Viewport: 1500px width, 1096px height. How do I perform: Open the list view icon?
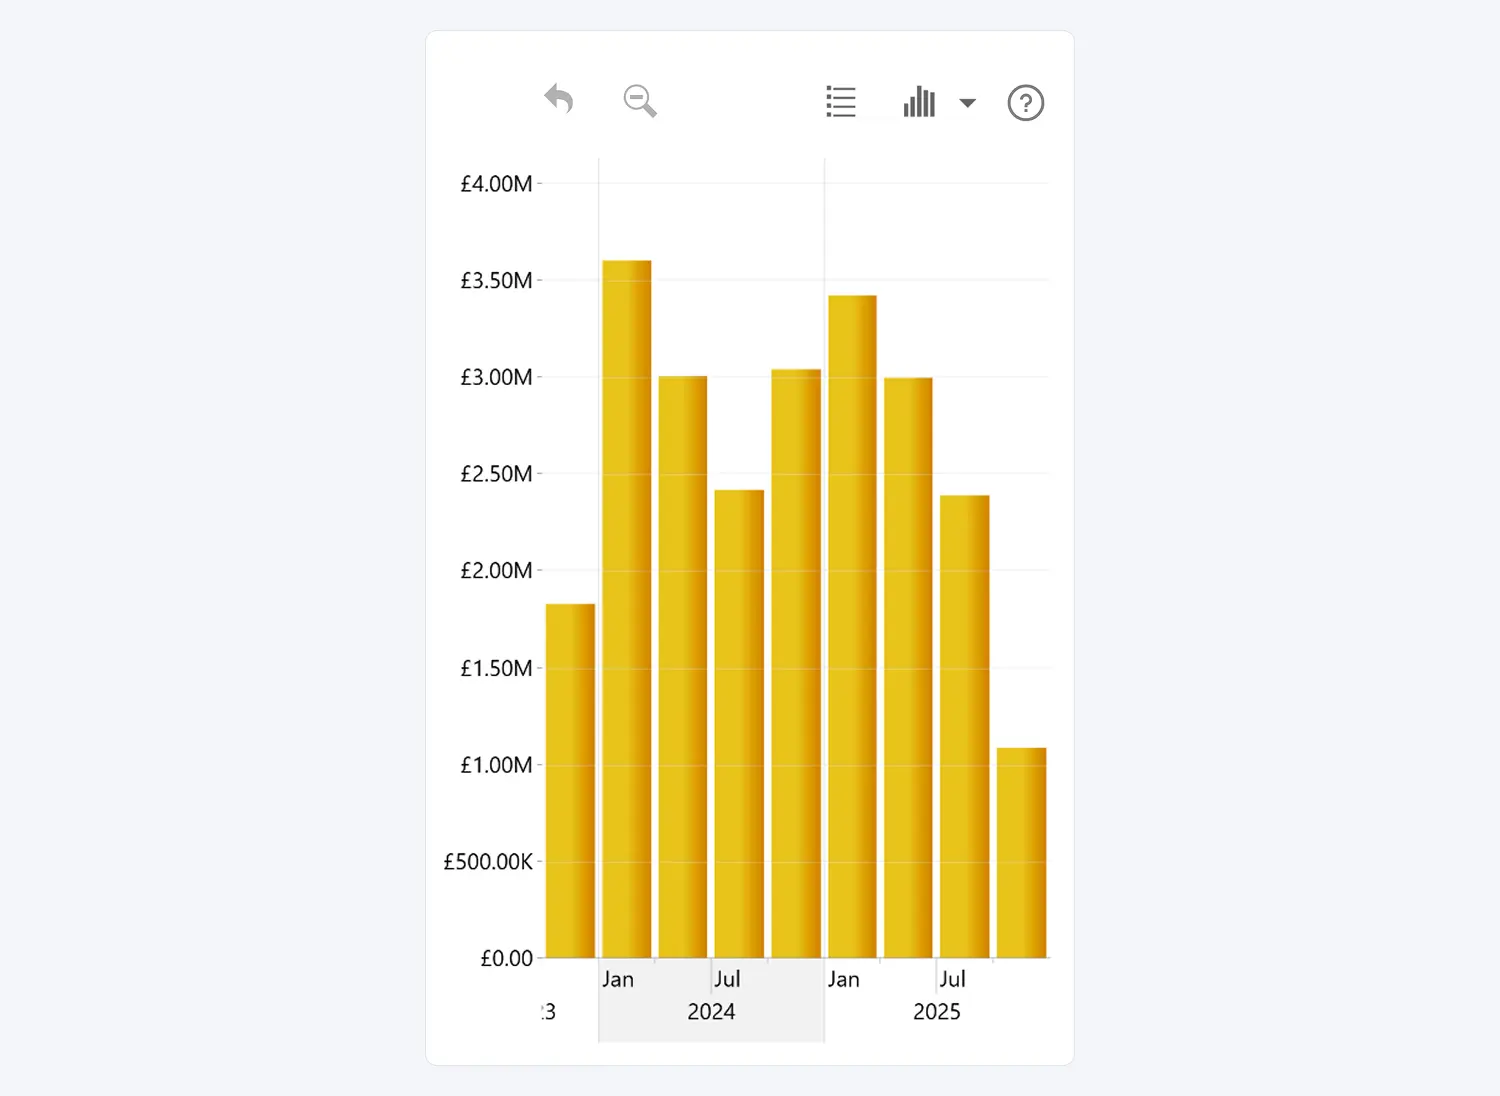click(x=841, y=102)
